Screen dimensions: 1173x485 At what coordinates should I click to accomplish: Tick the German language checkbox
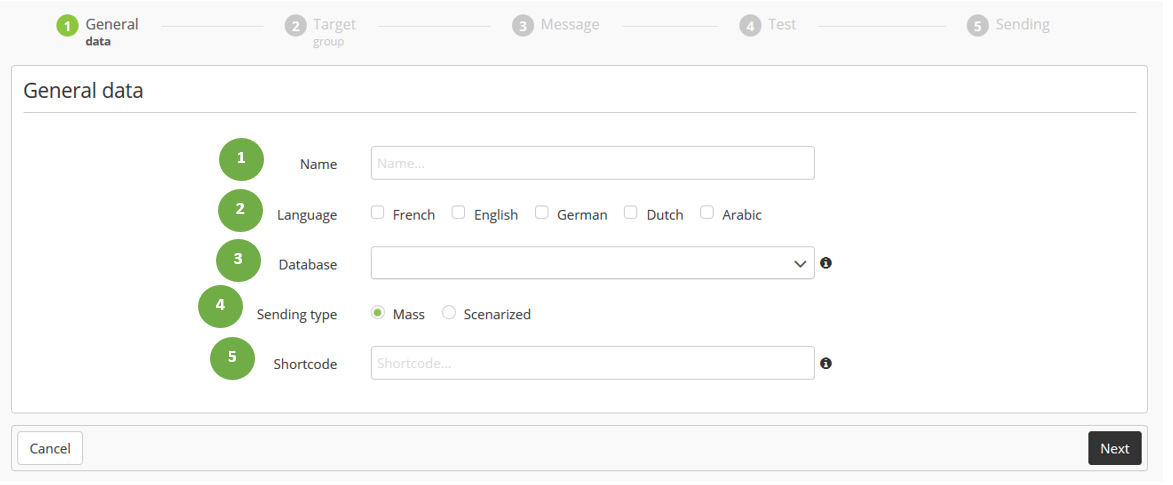click(x=541, y=212)
